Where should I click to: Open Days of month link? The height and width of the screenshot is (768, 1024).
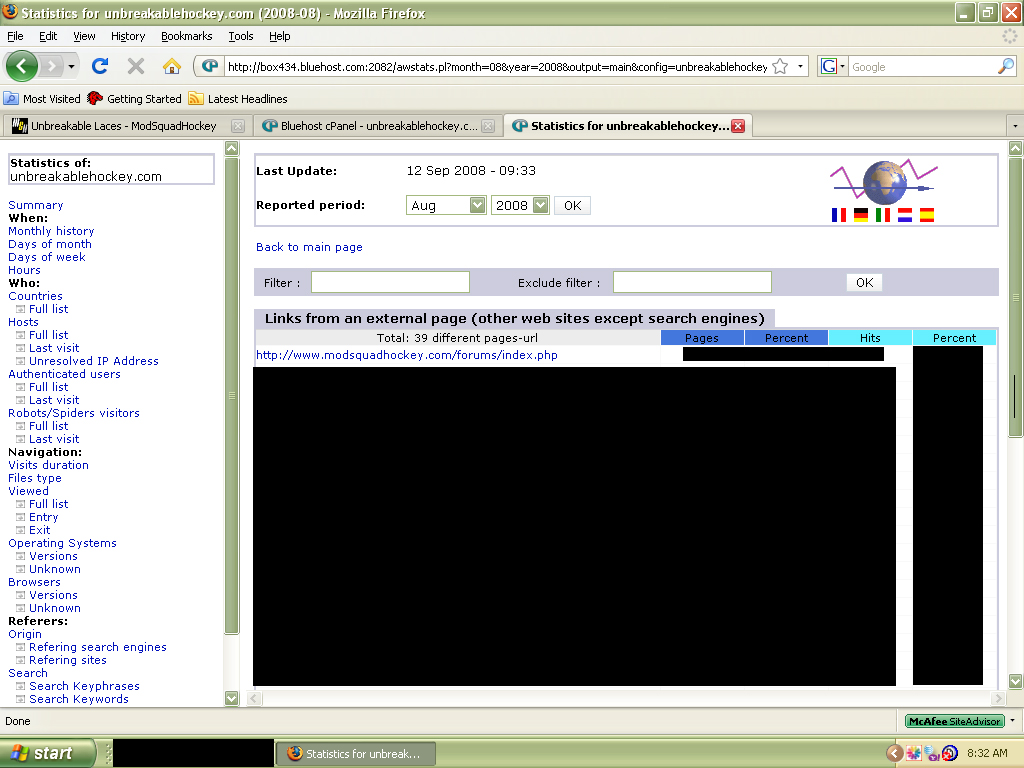(50, 244)
